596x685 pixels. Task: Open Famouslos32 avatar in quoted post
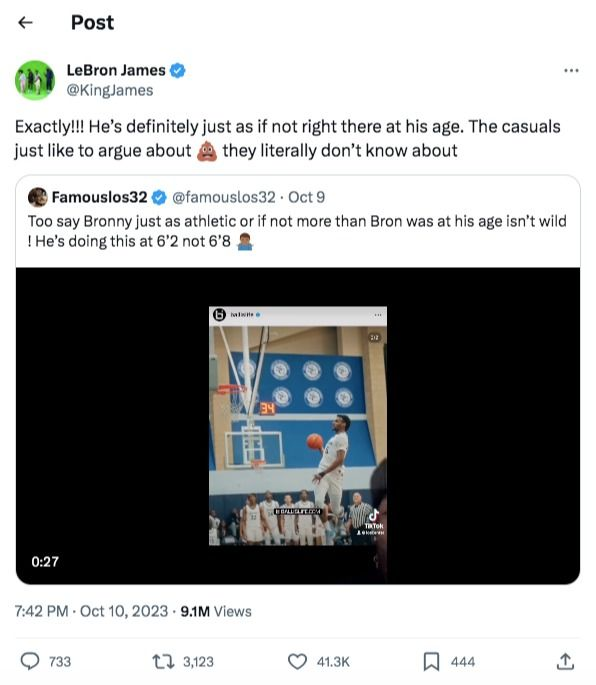pyautogui.click(x=38, y=197)
